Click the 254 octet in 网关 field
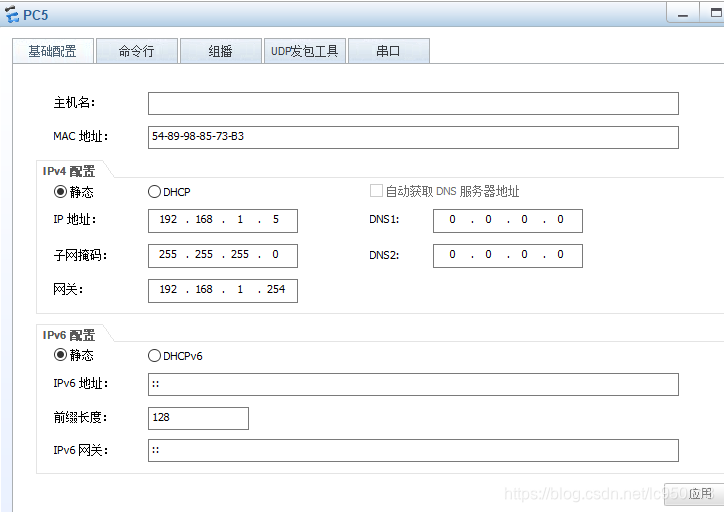 point(276,289)
